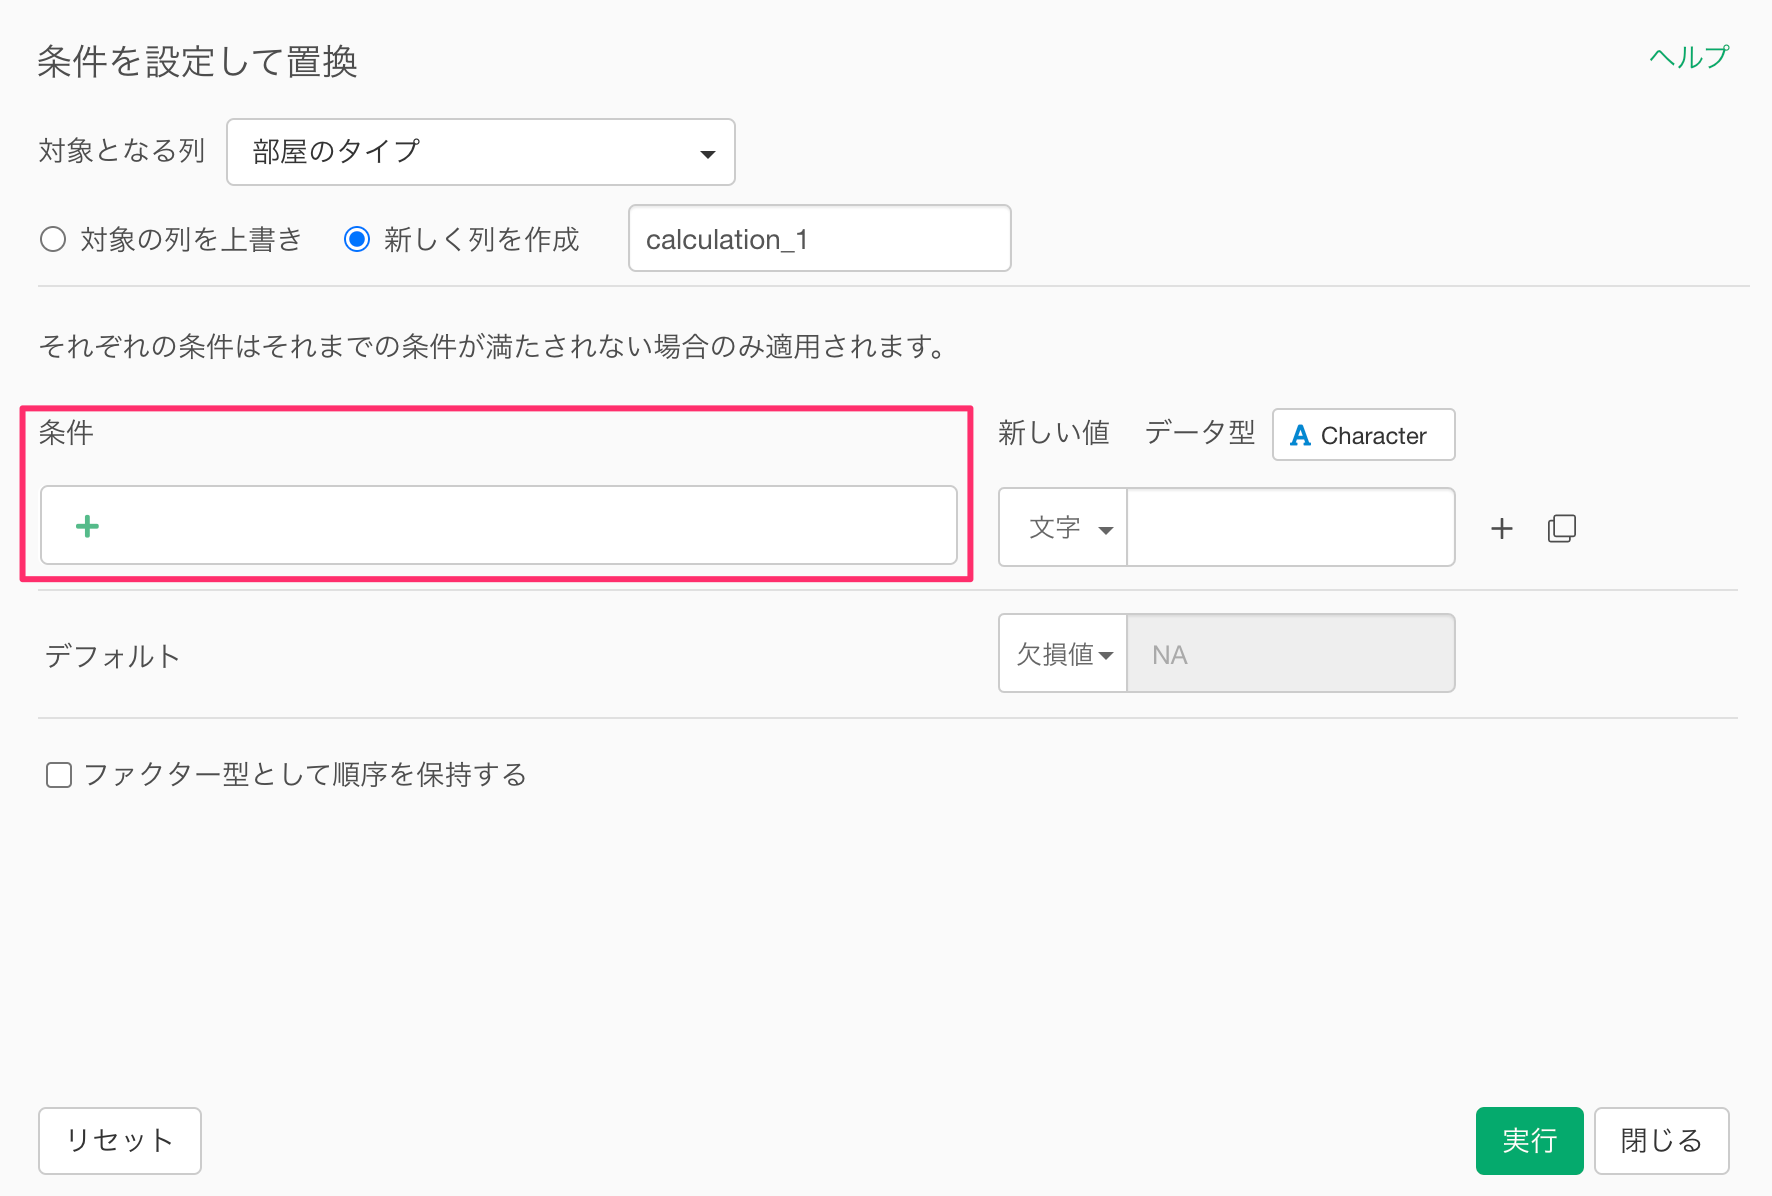Focus the calculation_1 column name field
The width and height of the screenshot is (1772, 1196).
pos(819,238)
